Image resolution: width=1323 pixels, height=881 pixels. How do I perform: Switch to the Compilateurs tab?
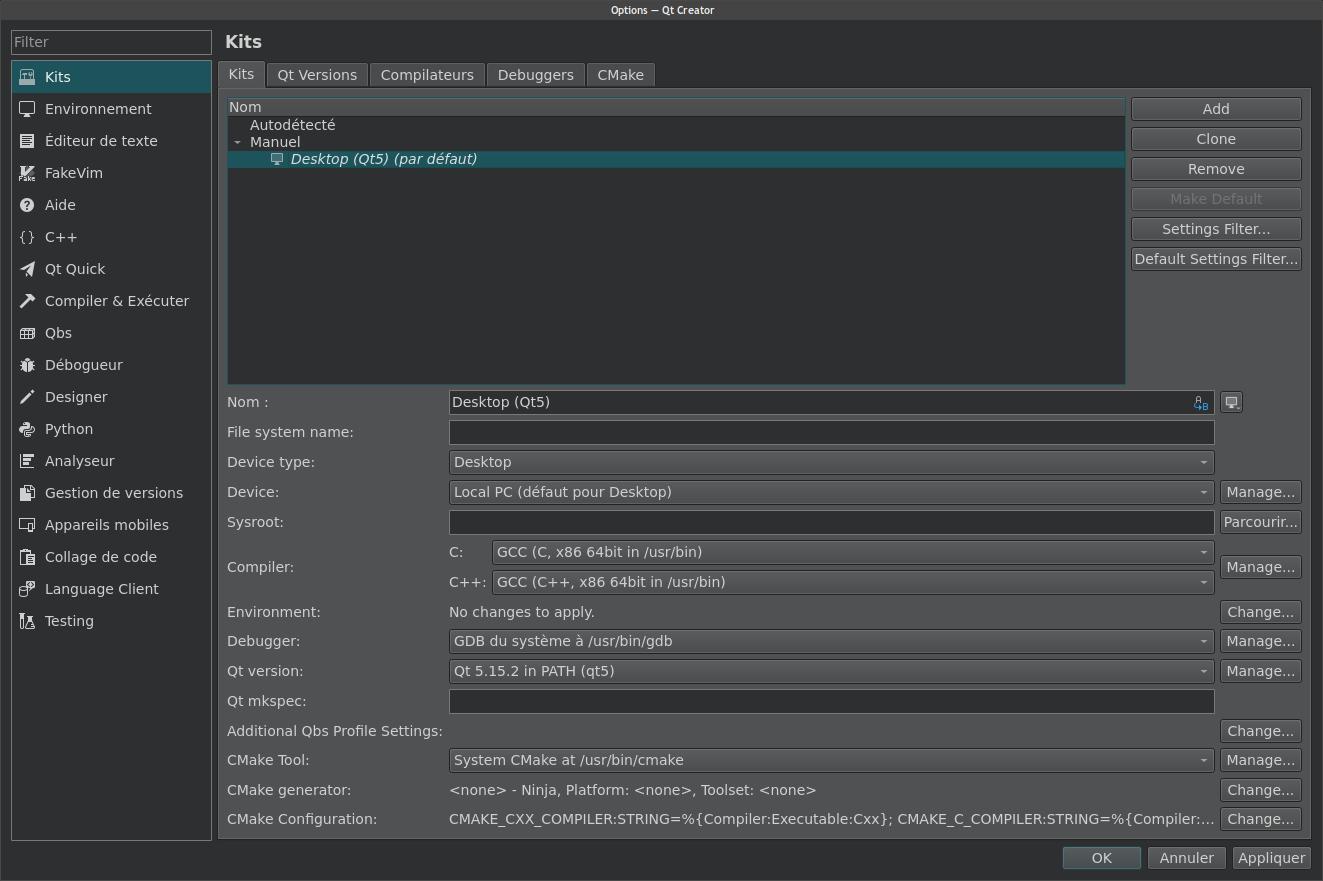[x=427, y=75]
